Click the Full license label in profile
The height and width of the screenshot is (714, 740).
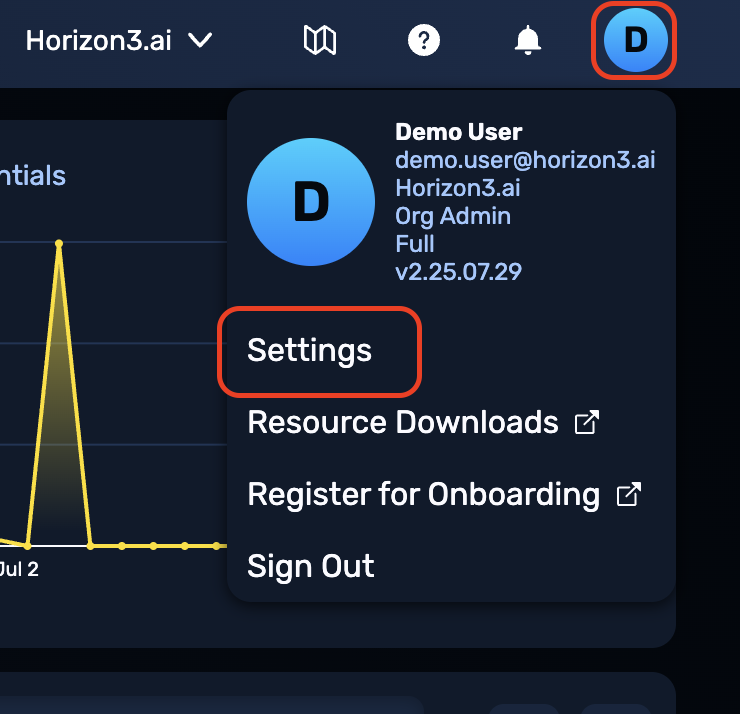[x=414, y=244]
